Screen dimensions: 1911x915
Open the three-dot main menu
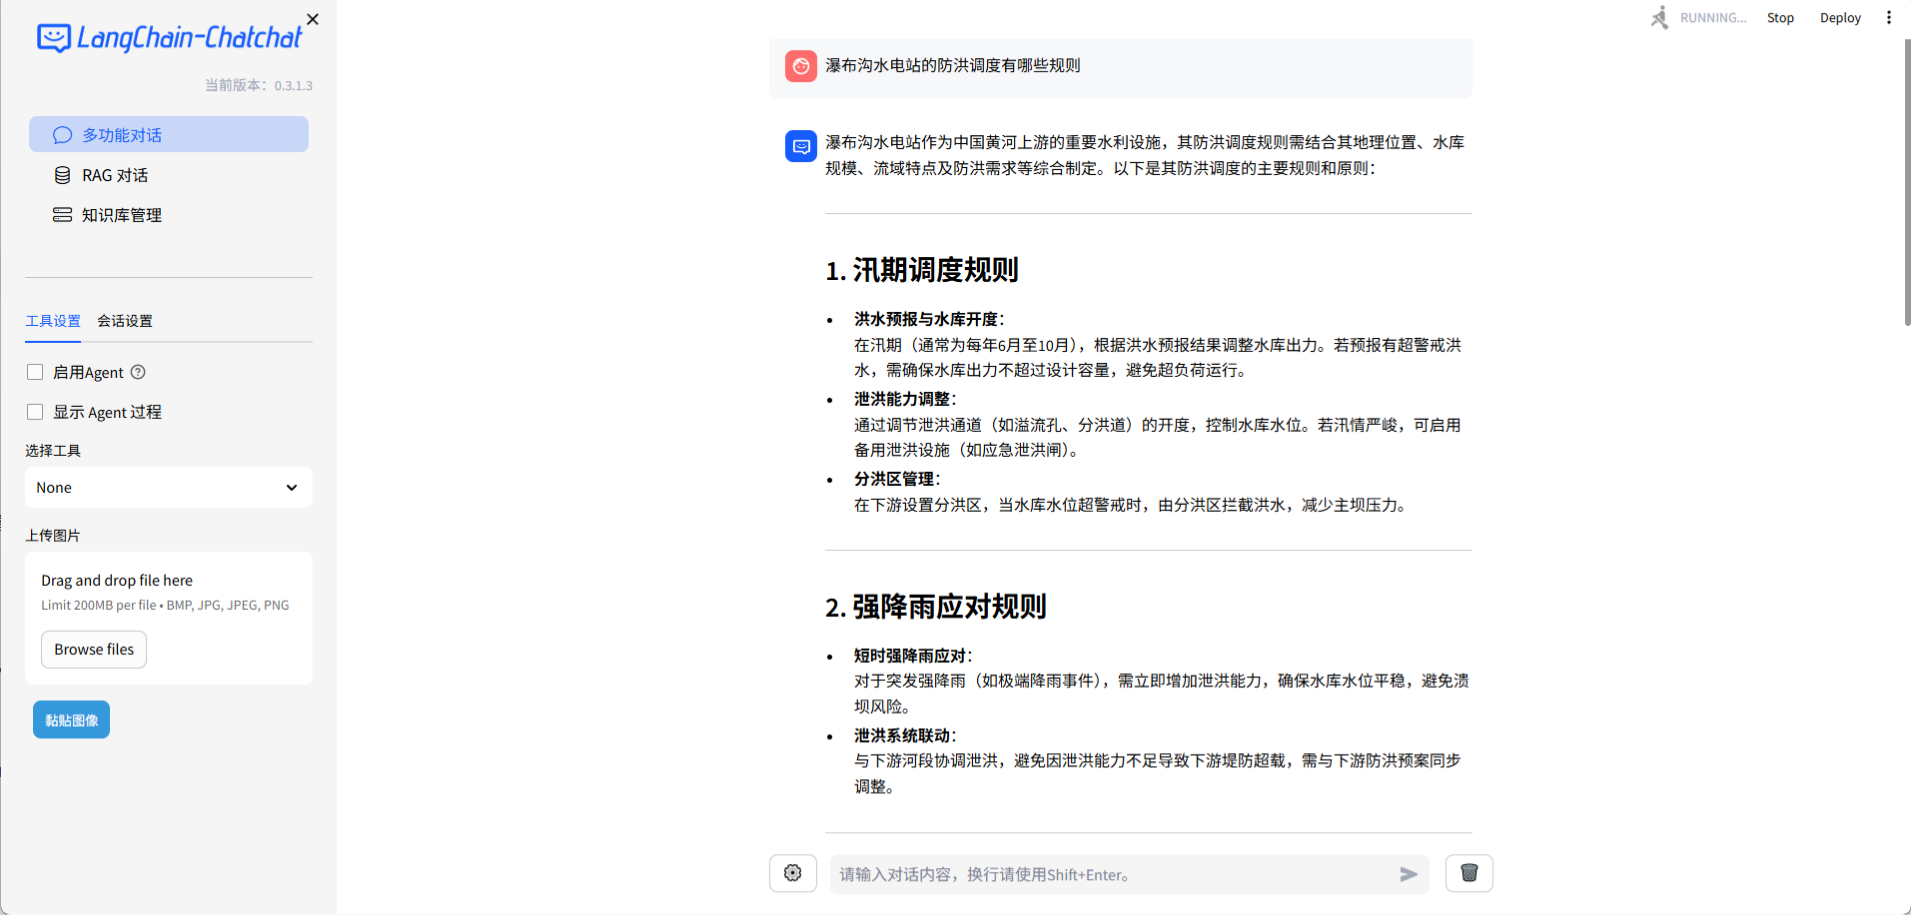pyautogui.click(x=1889, y=17)
